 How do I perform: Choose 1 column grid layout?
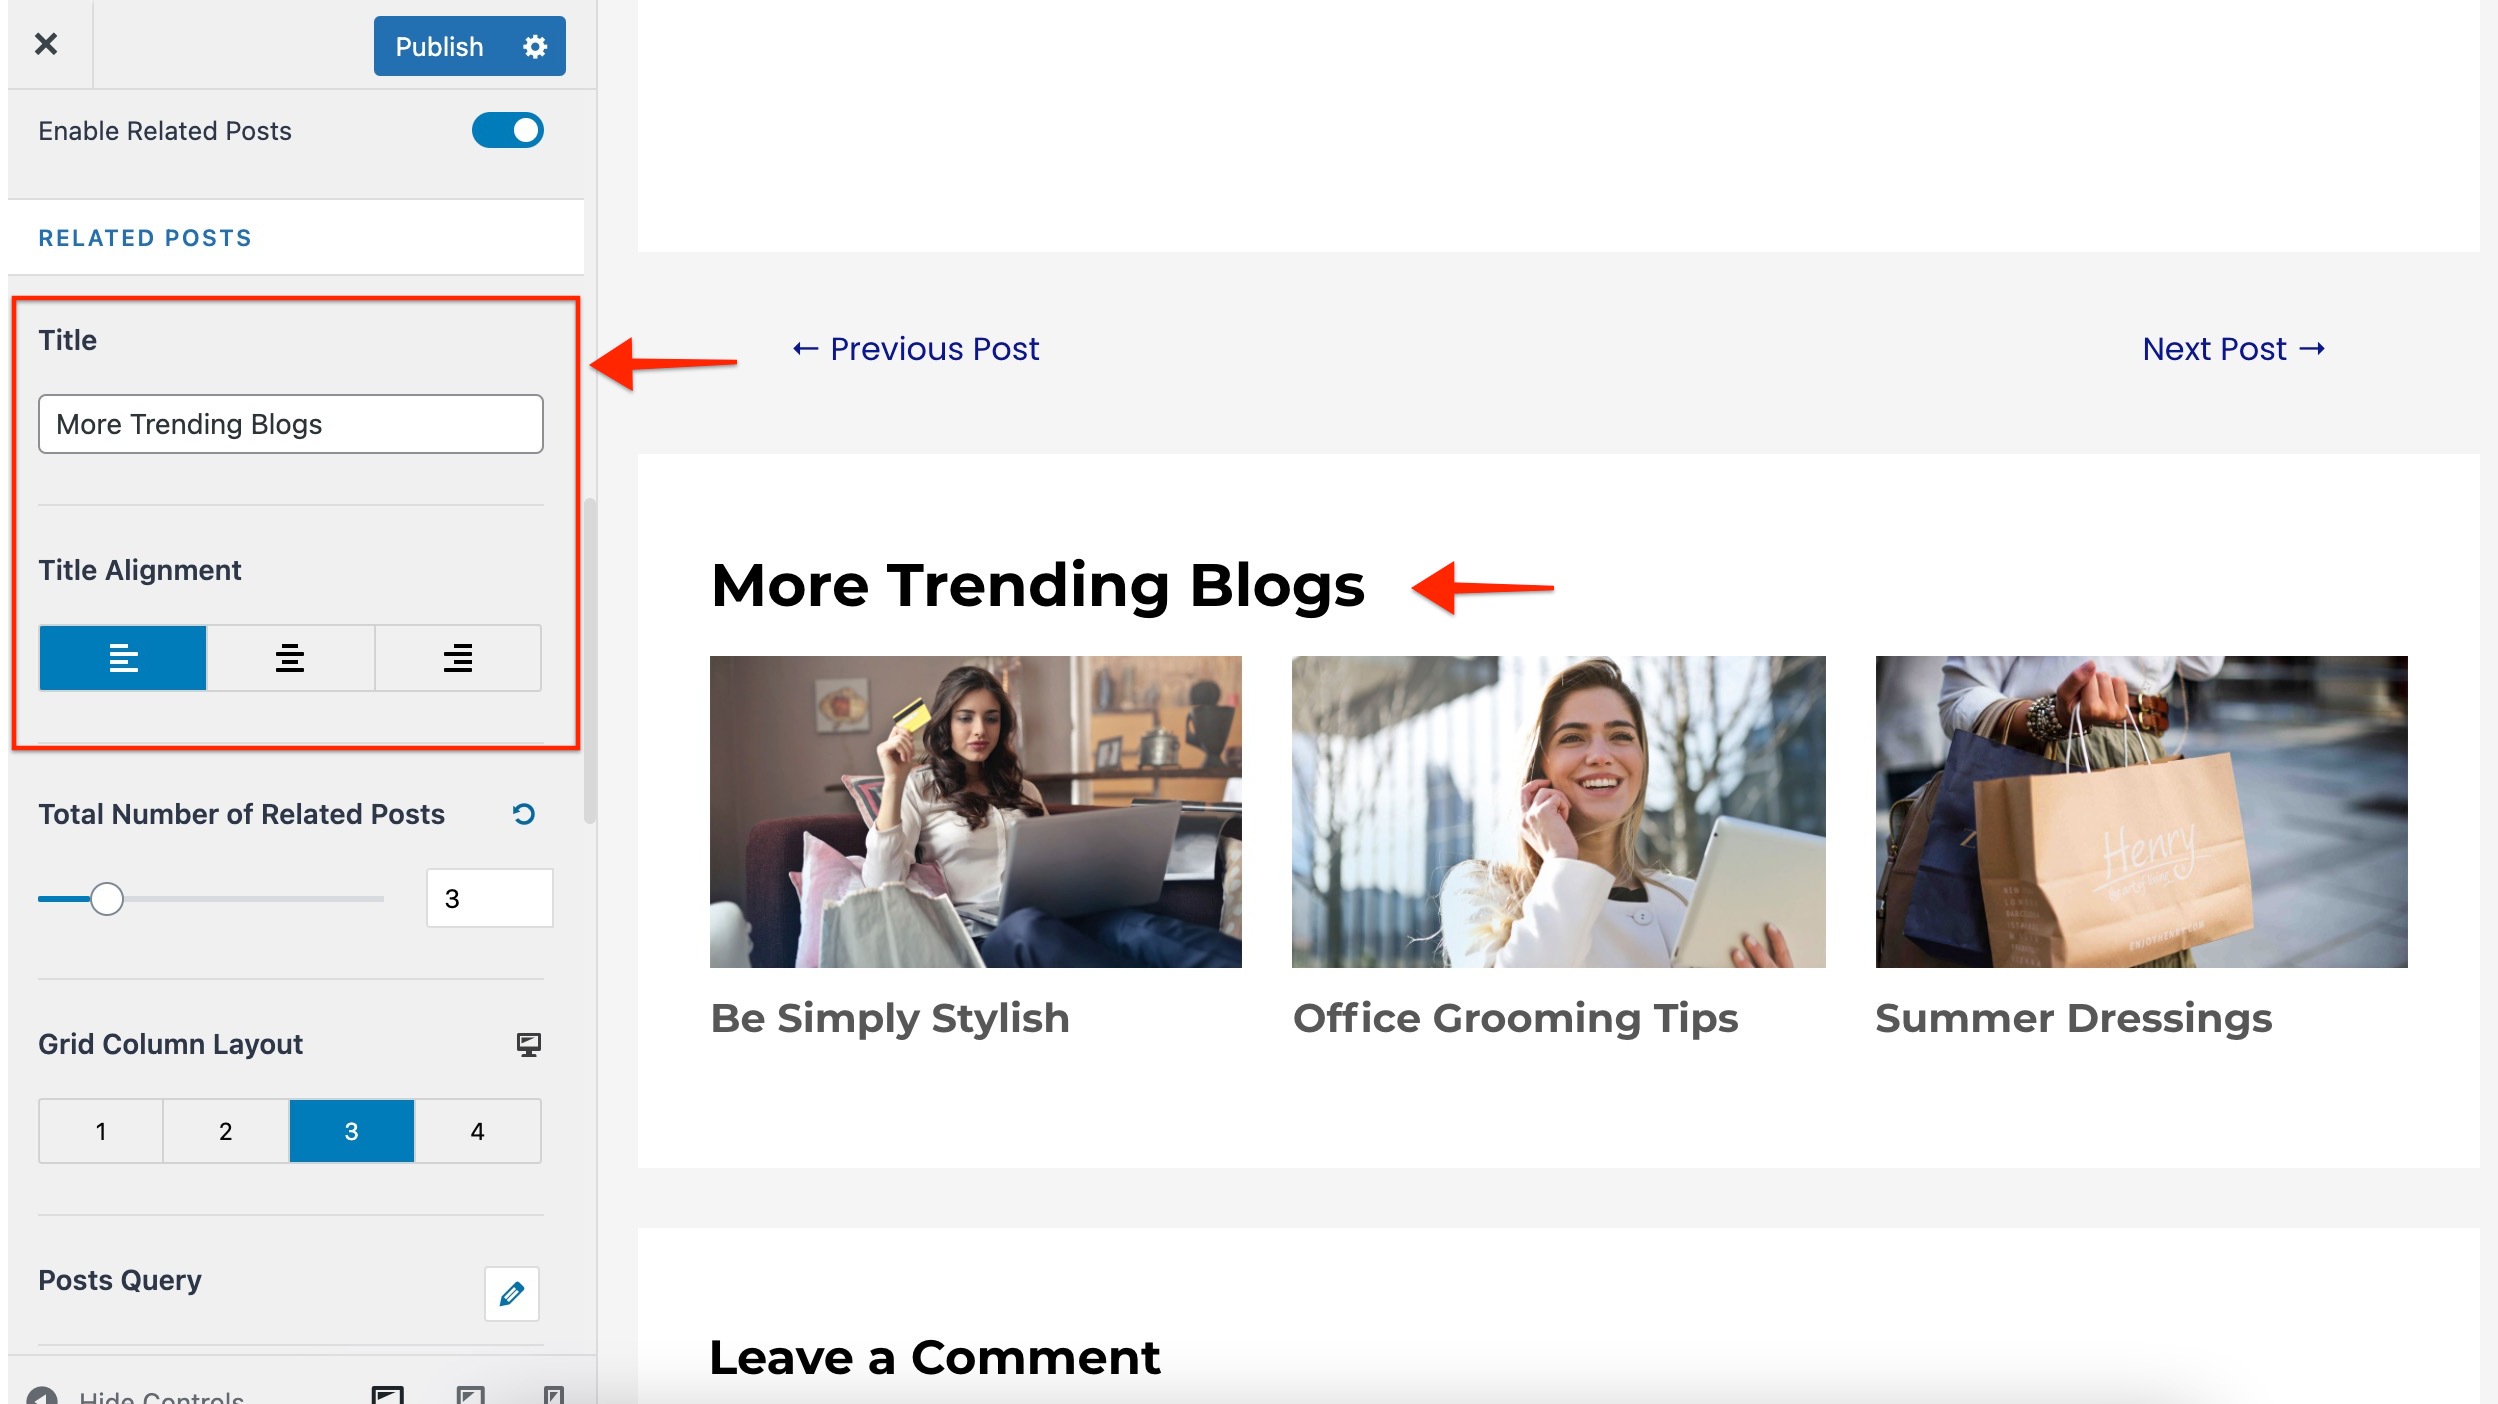101,1131
